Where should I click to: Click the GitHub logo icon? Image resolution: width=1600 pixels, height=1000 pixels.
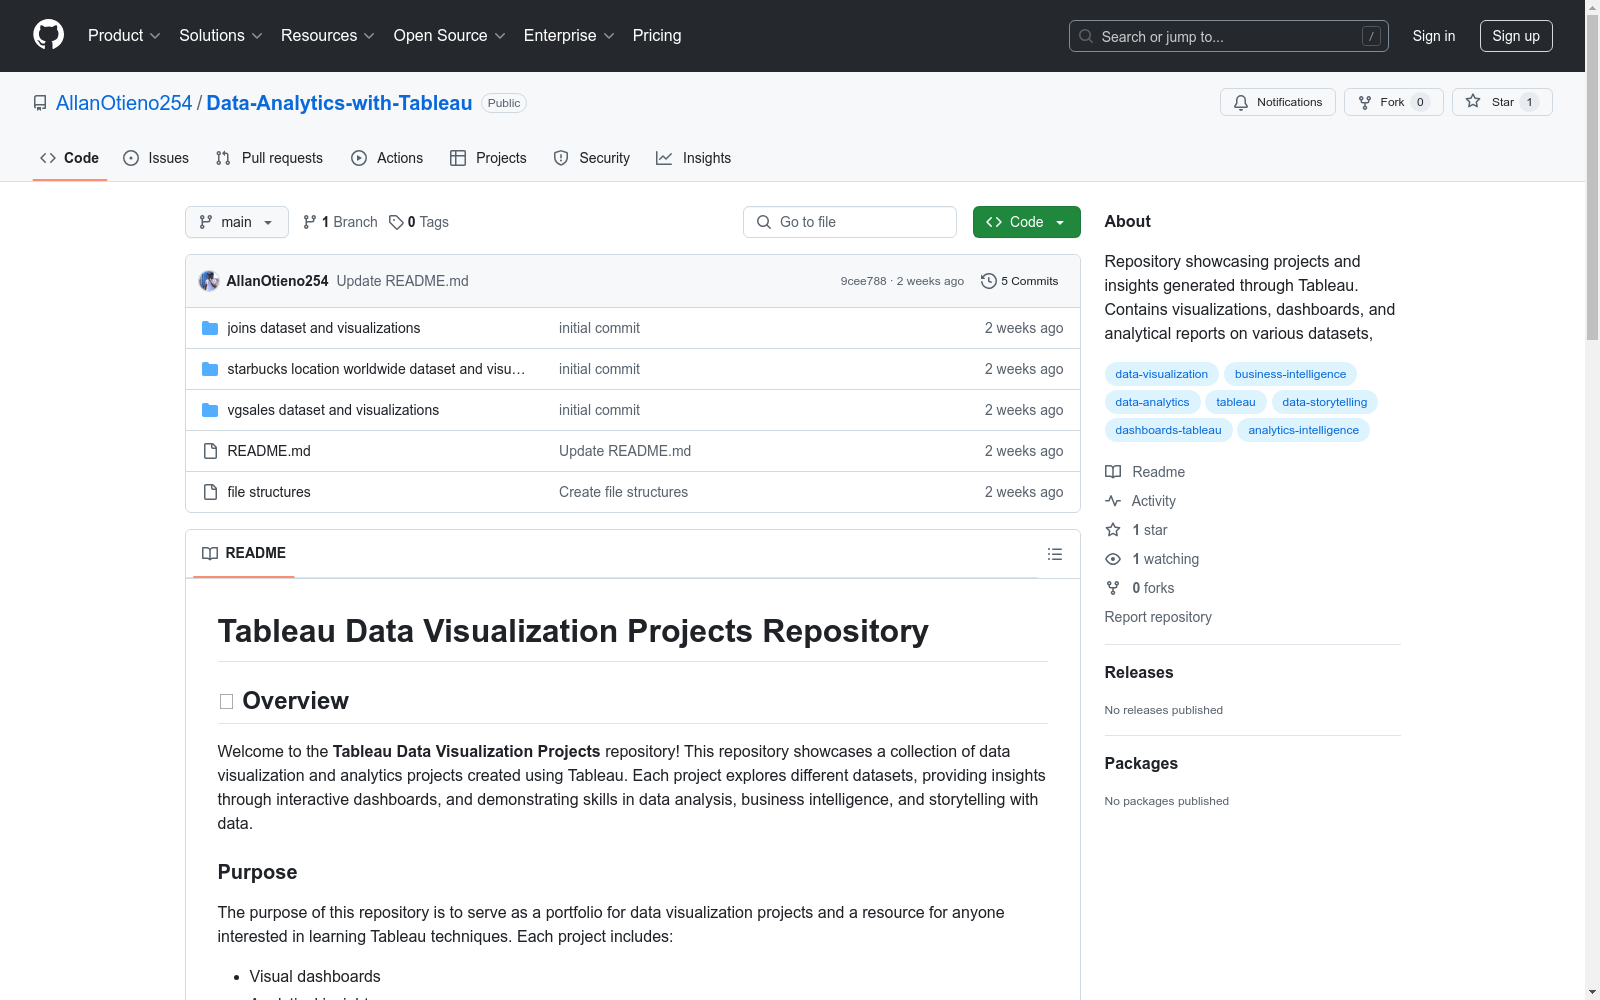click(x=48, y=35)
